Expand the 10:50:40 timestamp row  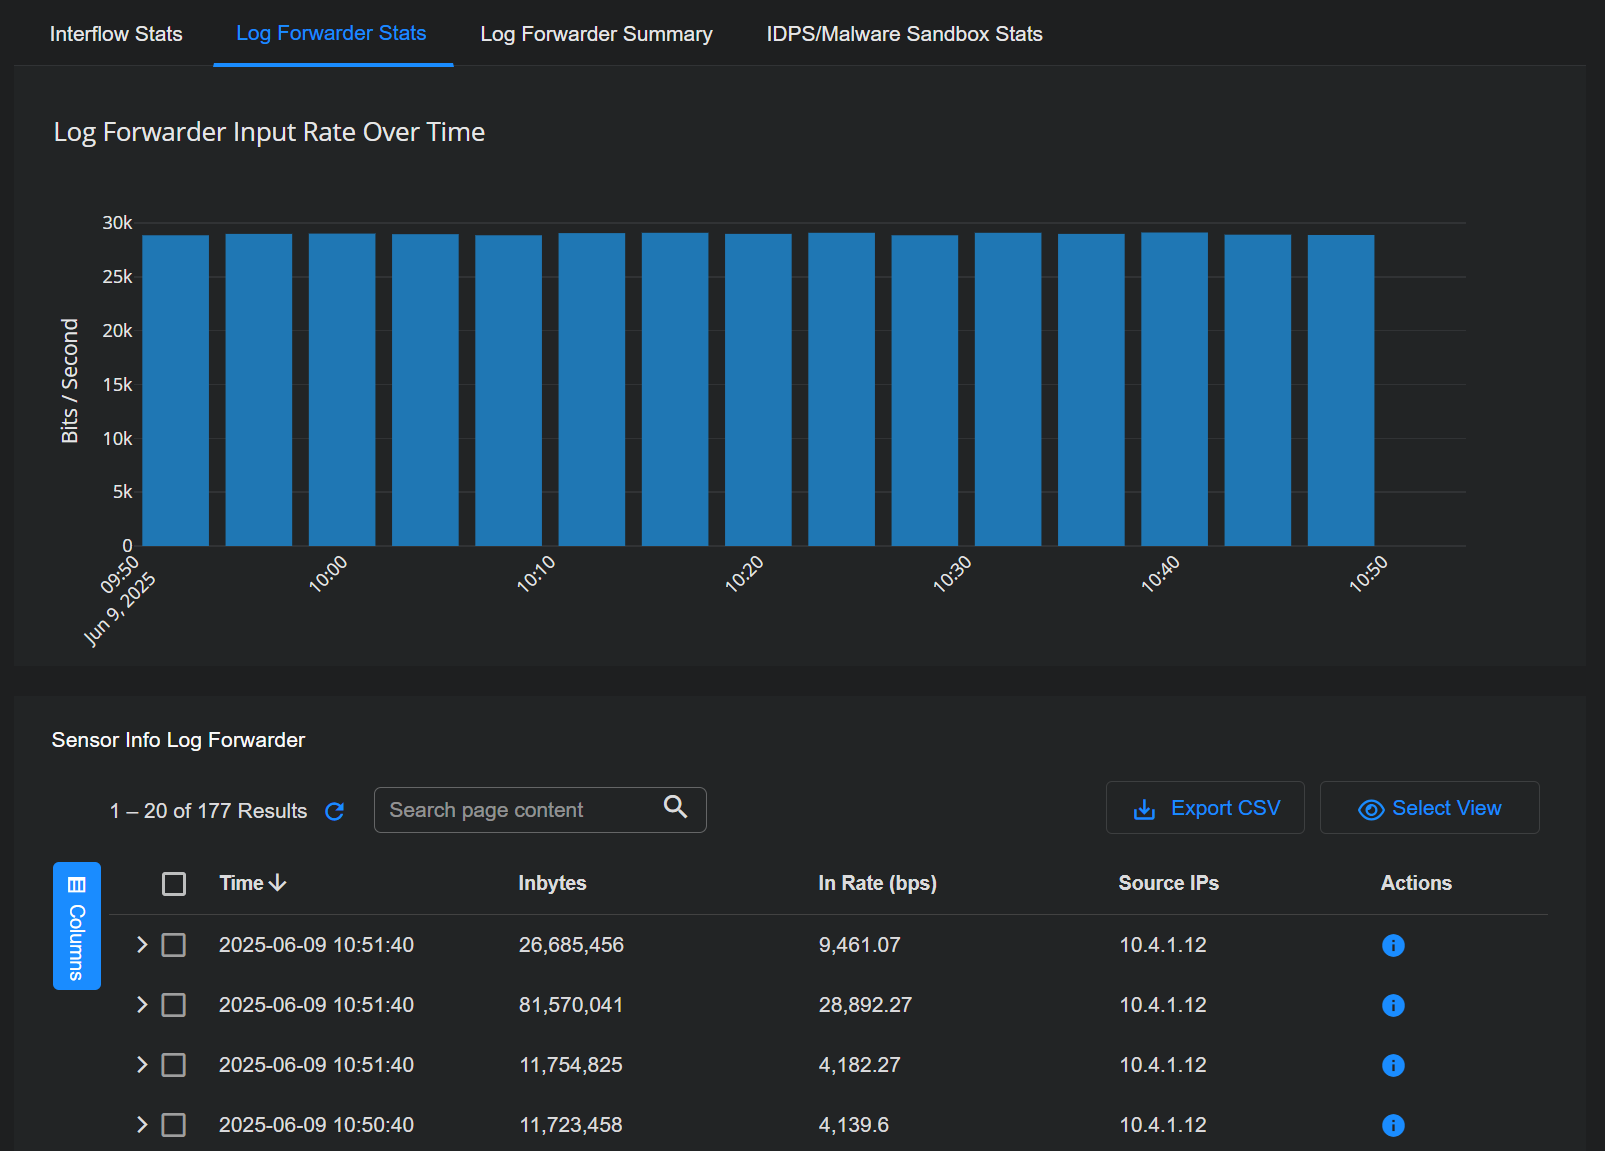141,1125
